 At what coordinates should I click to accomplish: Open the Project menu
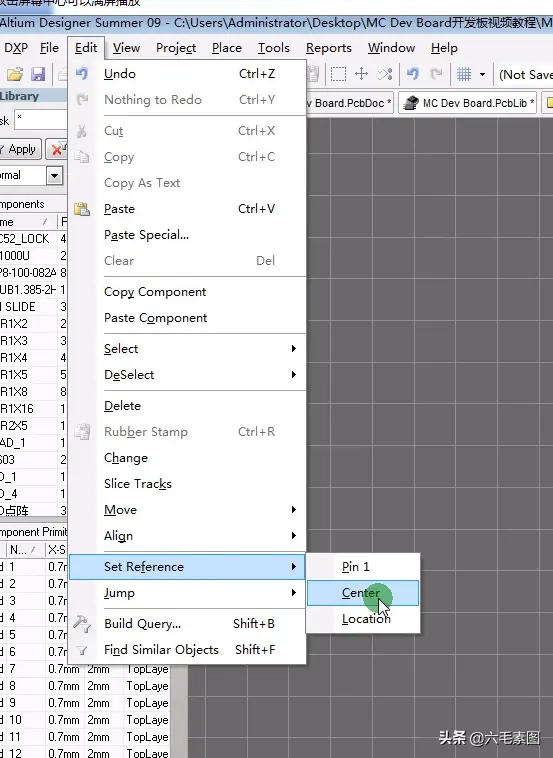pos(176,48)
